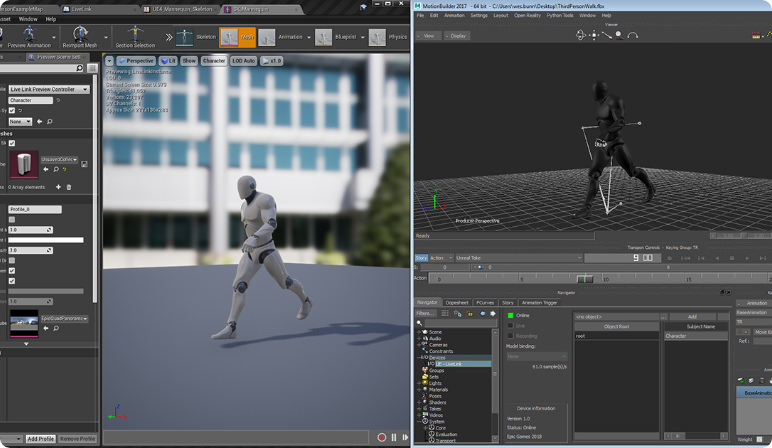Delete array elements with trash icon
This screenshot has width=772, height=448.
pos(69,187)
